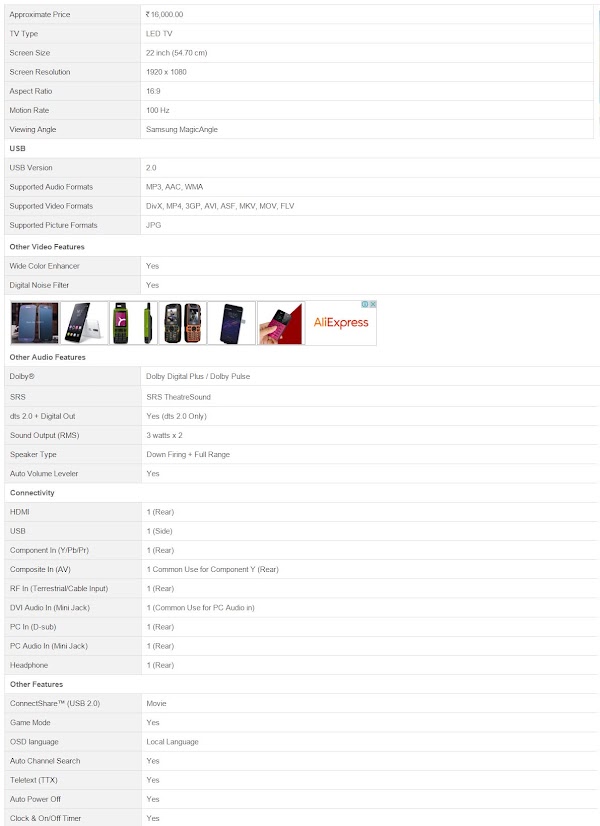Image resolution: width=600 pixels, height=826 pixels.
Task: Click the ad info icon on banner
Action: 365,304
